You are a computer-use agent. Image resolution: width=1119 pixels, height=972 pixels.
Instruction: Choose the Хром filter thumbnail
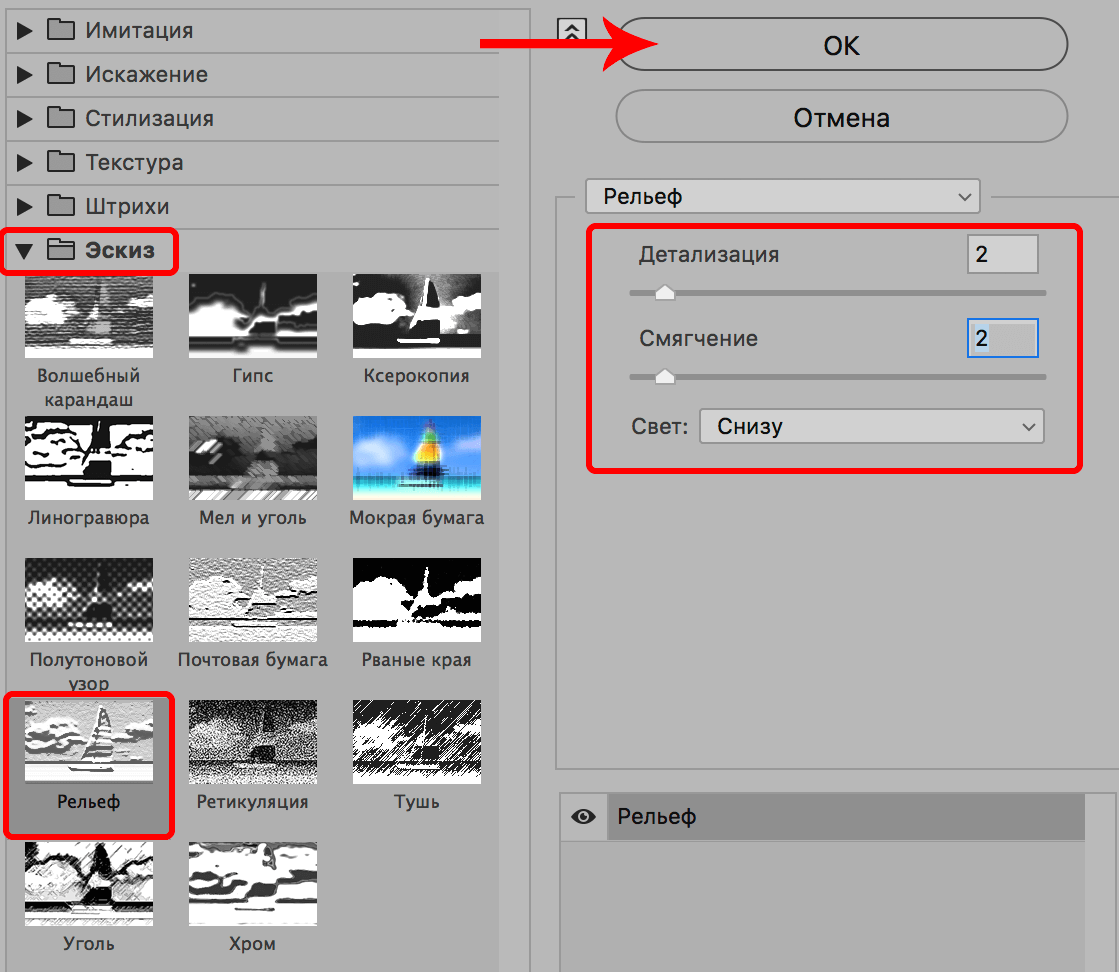tap(252, 883)
